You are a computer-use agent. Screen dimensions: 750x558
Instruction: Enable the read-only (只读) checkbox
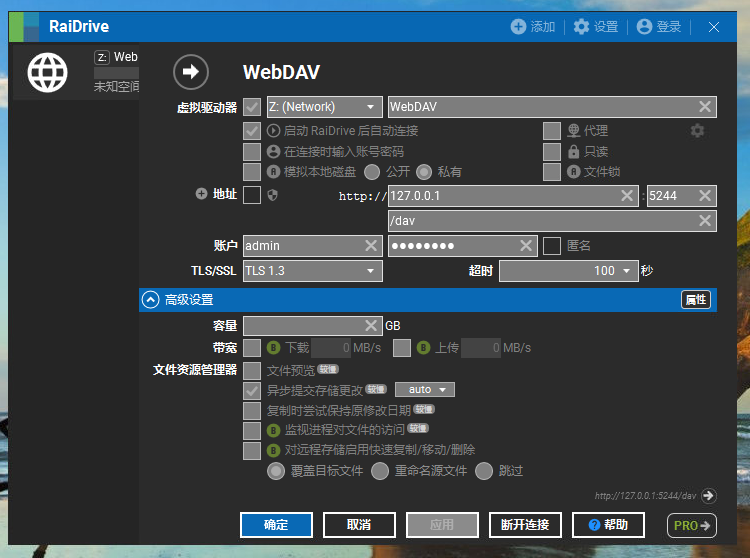551,152
